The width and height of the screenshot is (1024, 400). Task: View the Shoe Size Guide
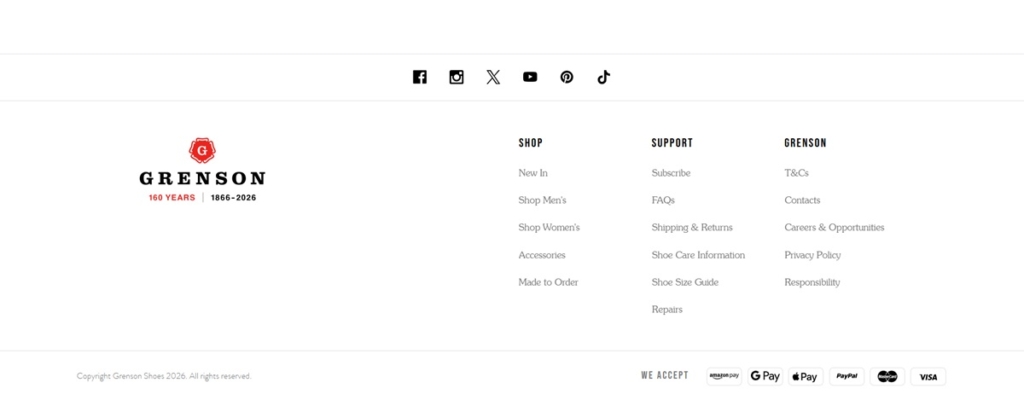tap(685, 282)
